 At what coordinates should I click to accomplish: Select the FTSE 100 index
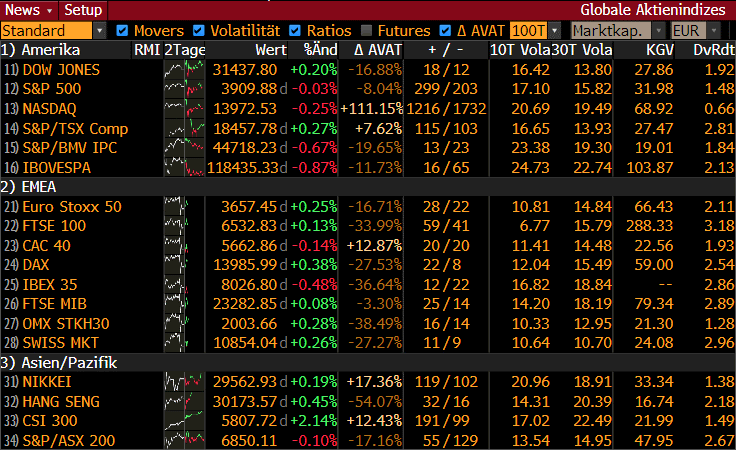pyautogui.click(x=54, y=226)
